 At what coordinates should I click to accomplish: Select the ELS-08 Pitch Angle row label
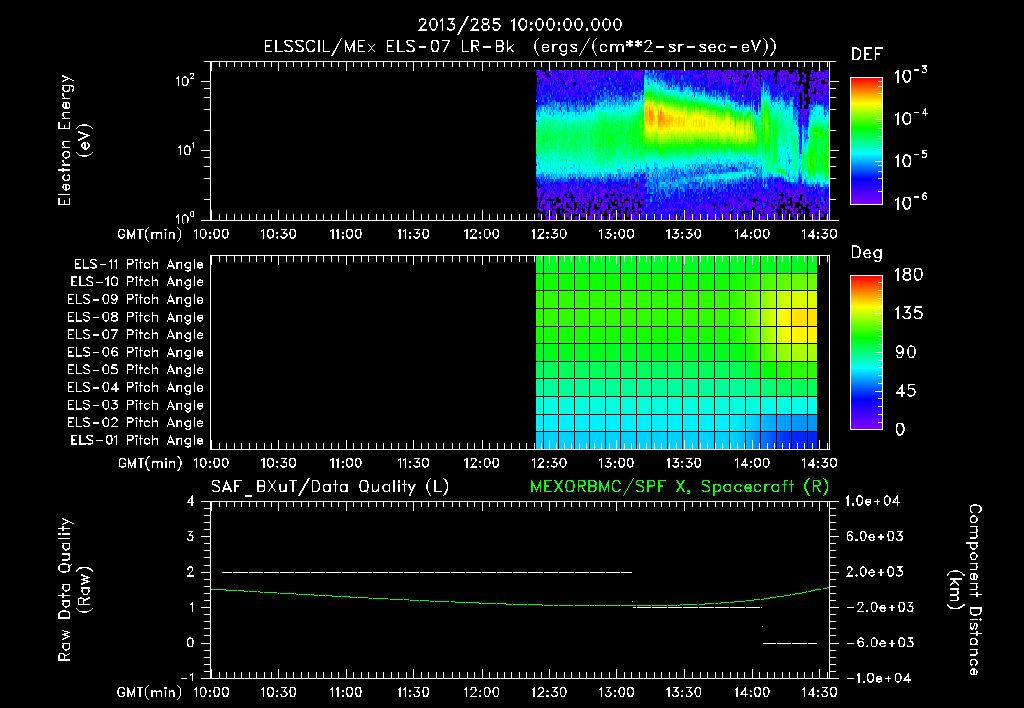tap(136, 317)
